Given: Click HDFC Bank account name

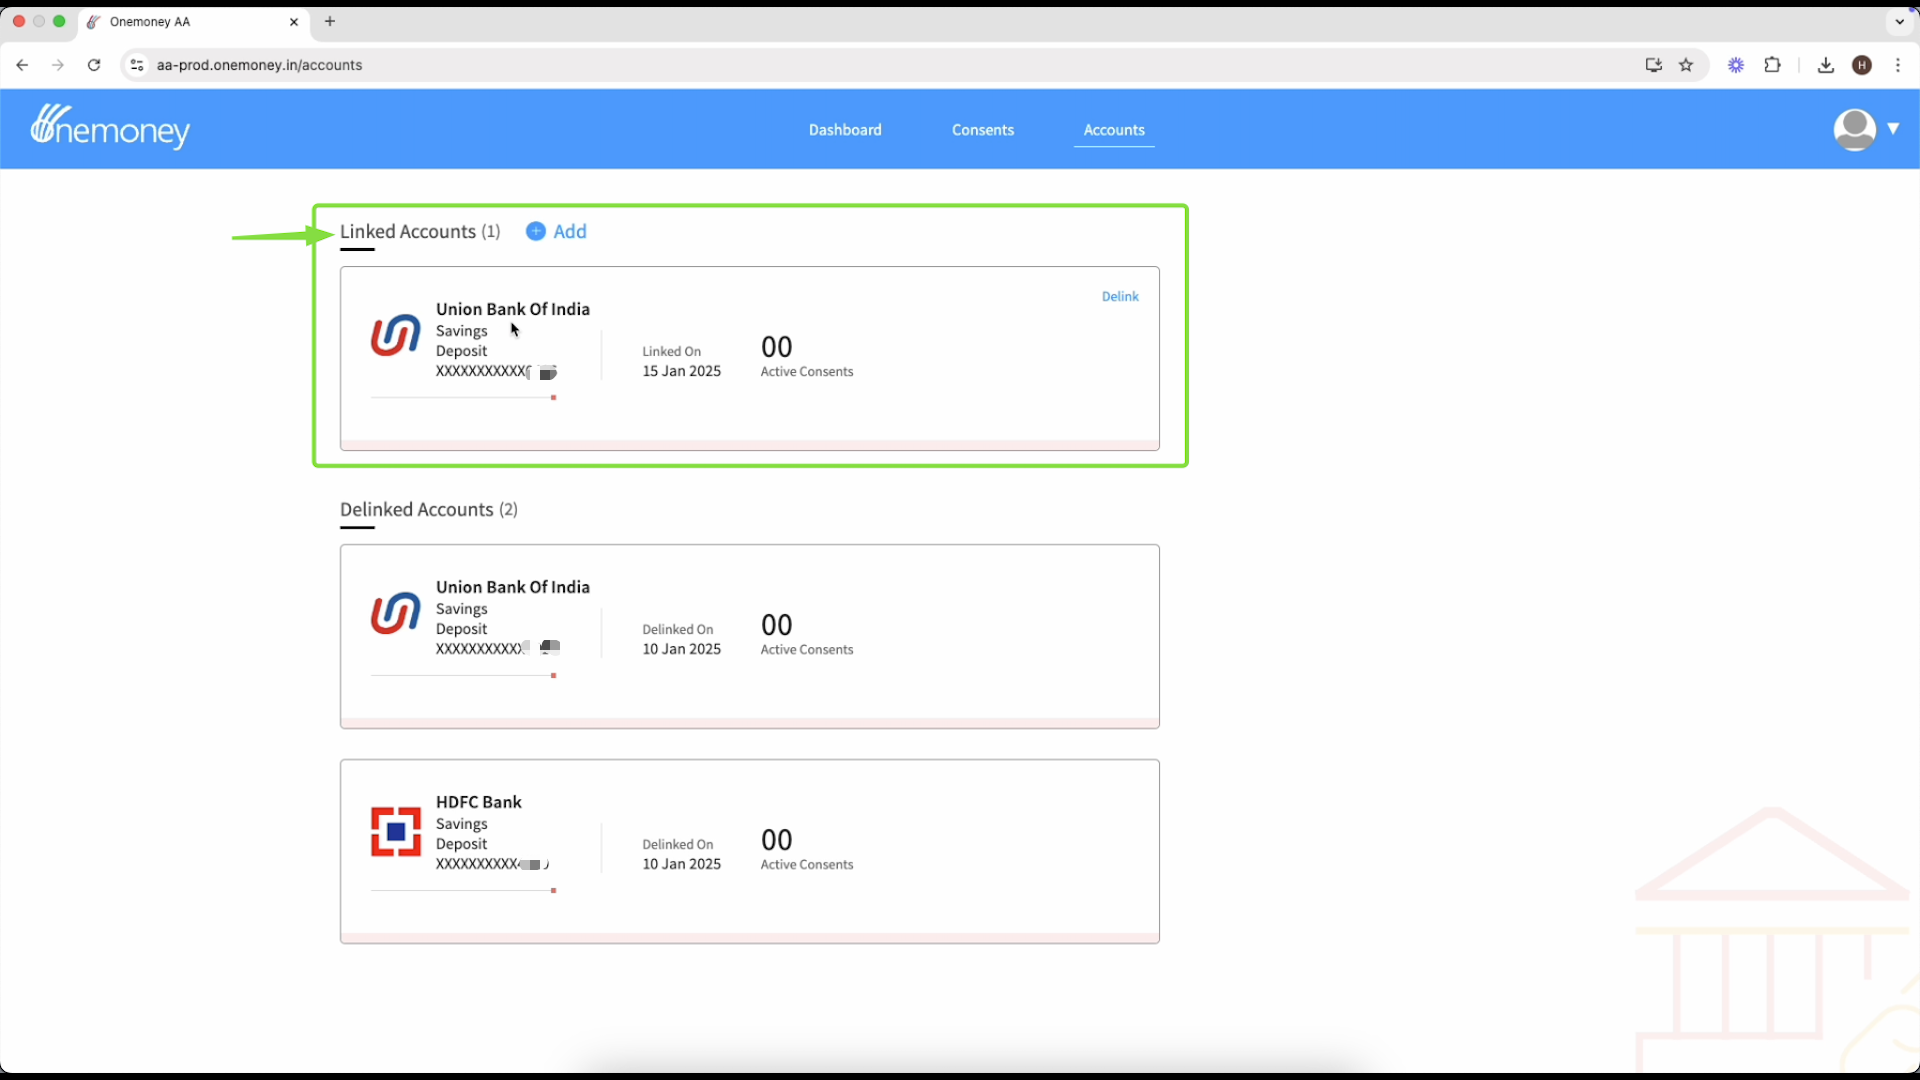Looking at the screenshot, I should (x=479, y=802).
